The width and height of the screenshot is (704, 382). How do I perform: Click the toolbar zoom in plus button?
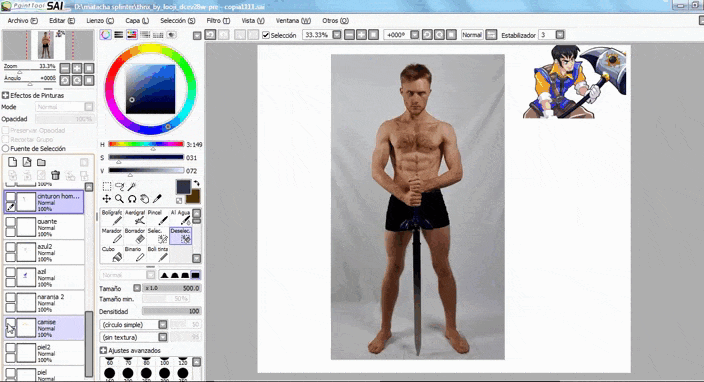tap(361, 35)
